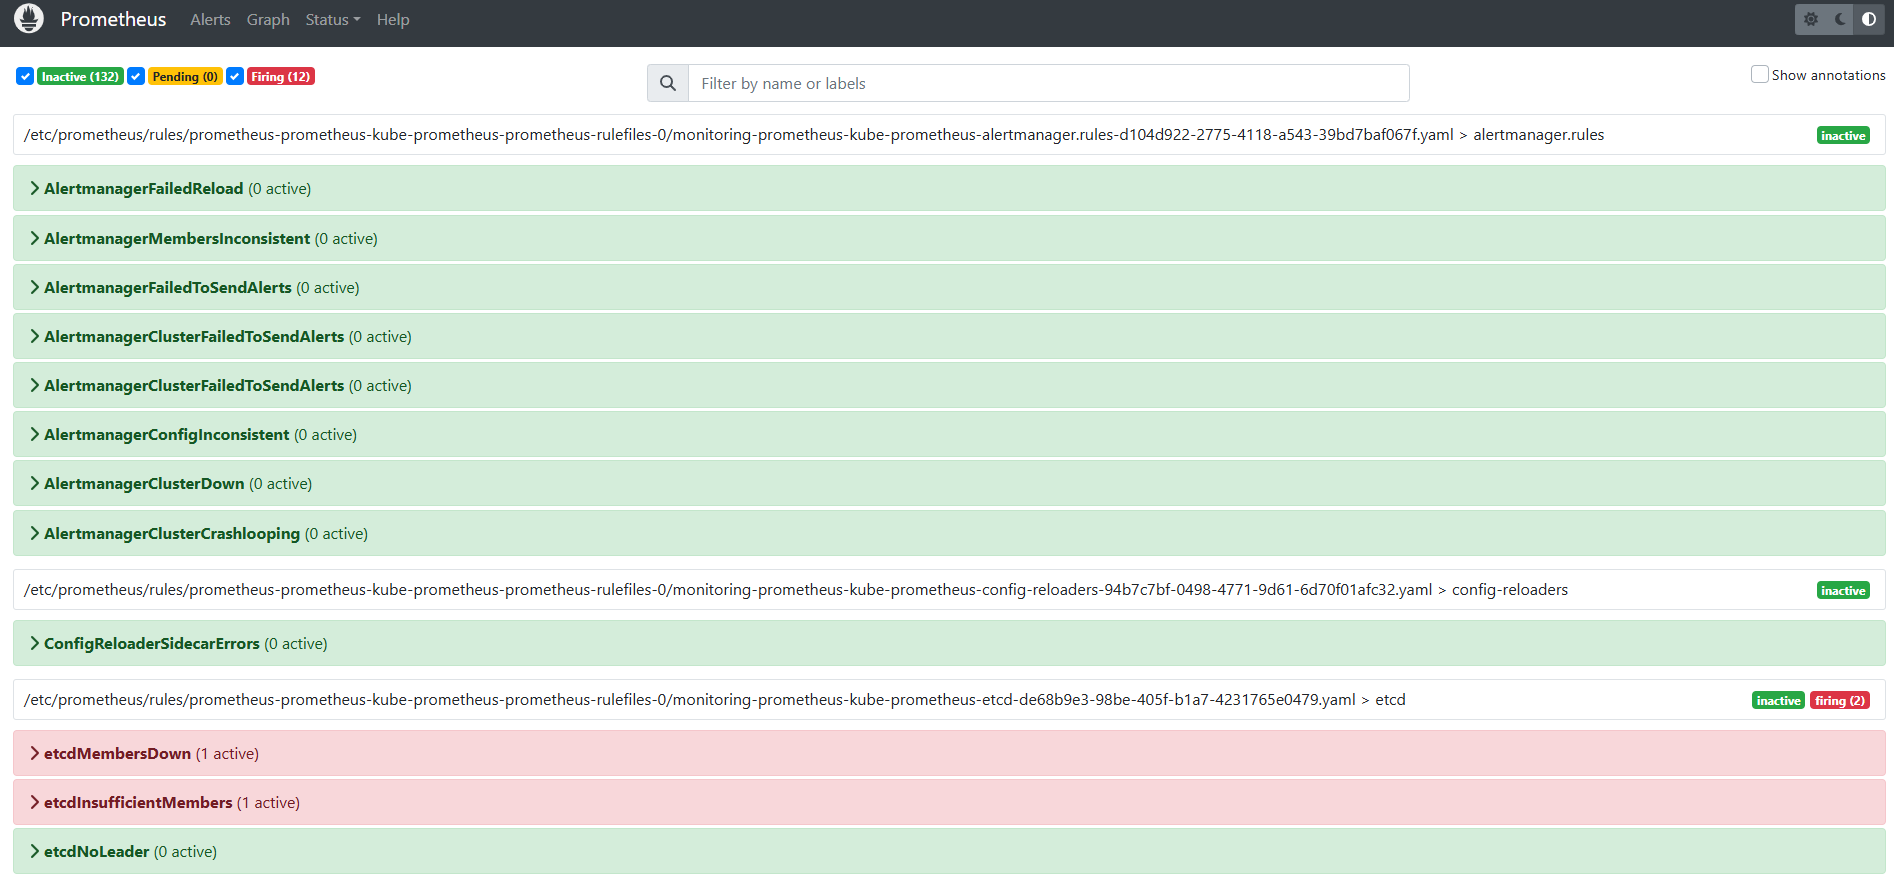Select browser-preferred theme contrast icon
The image size is (1894, 876).
click(x=1869, y=19)
